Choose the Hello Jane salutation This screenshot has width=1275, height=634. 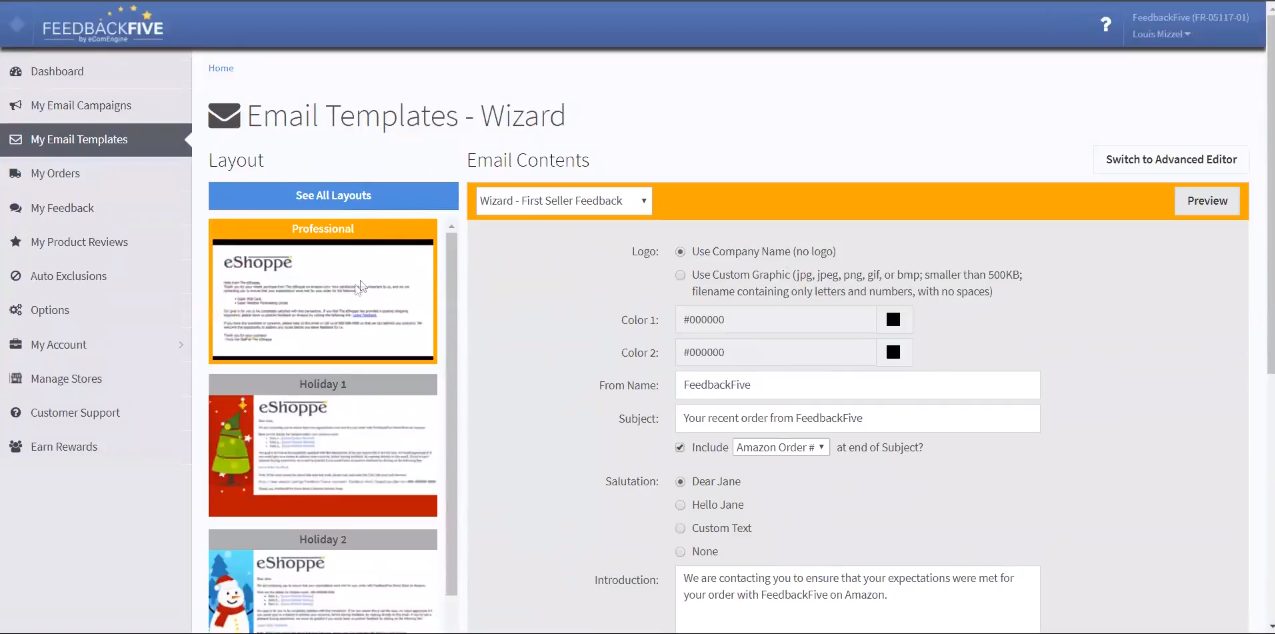pos(681,505)
